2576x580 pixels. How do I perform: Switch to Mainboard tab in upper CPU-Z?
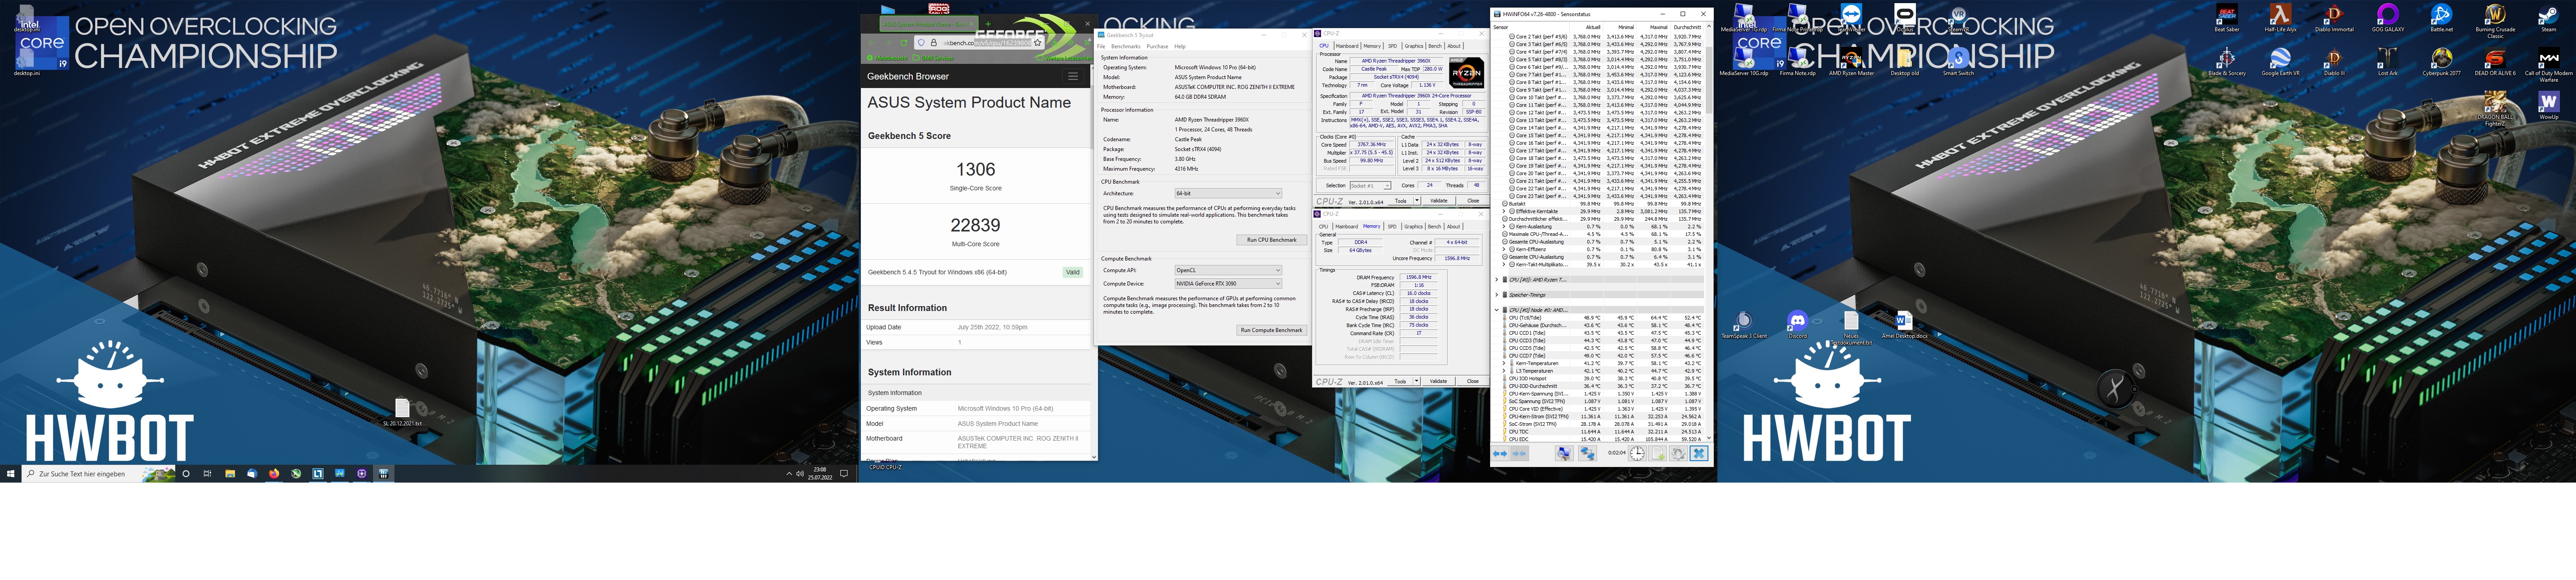[1347, 46]
